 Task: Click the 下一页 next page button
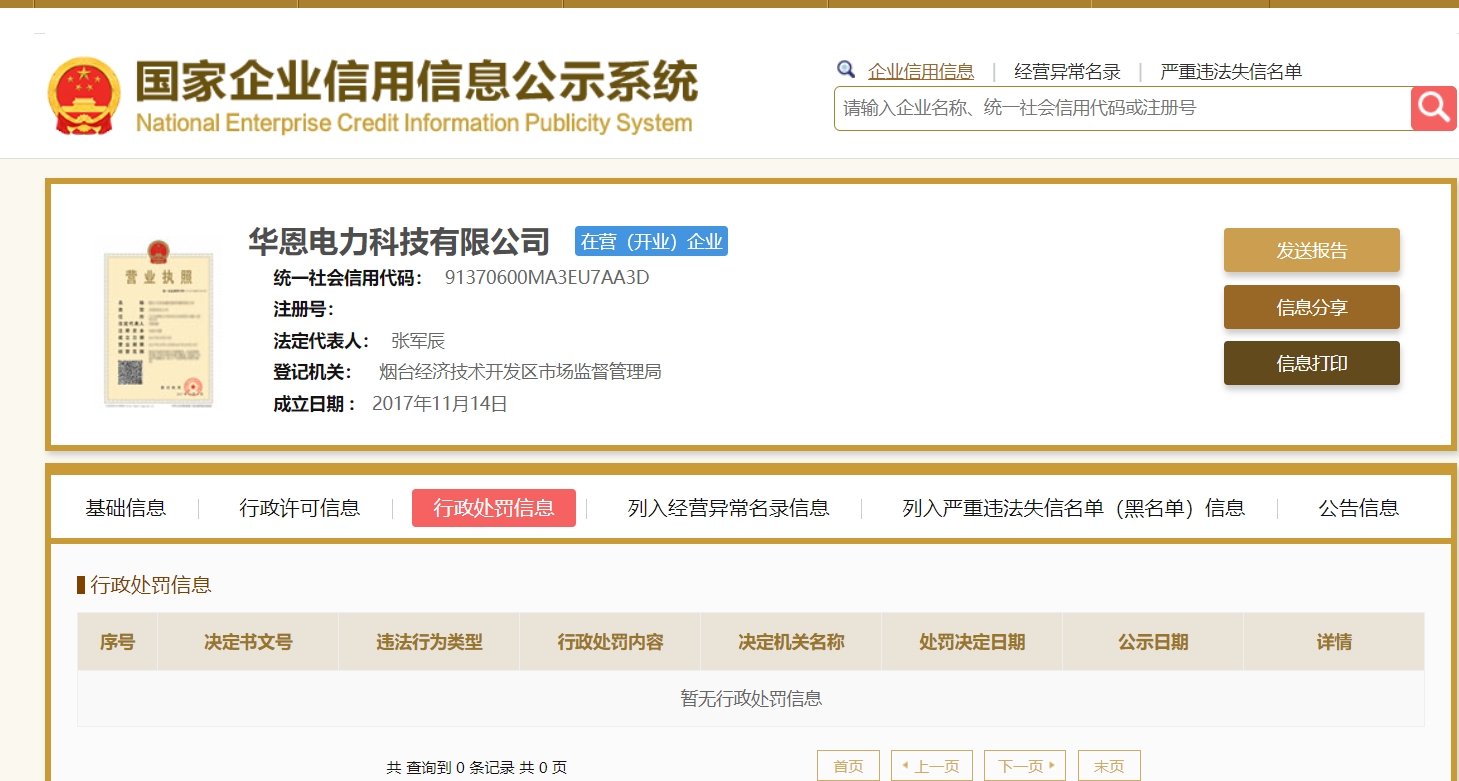point(1025,766)
